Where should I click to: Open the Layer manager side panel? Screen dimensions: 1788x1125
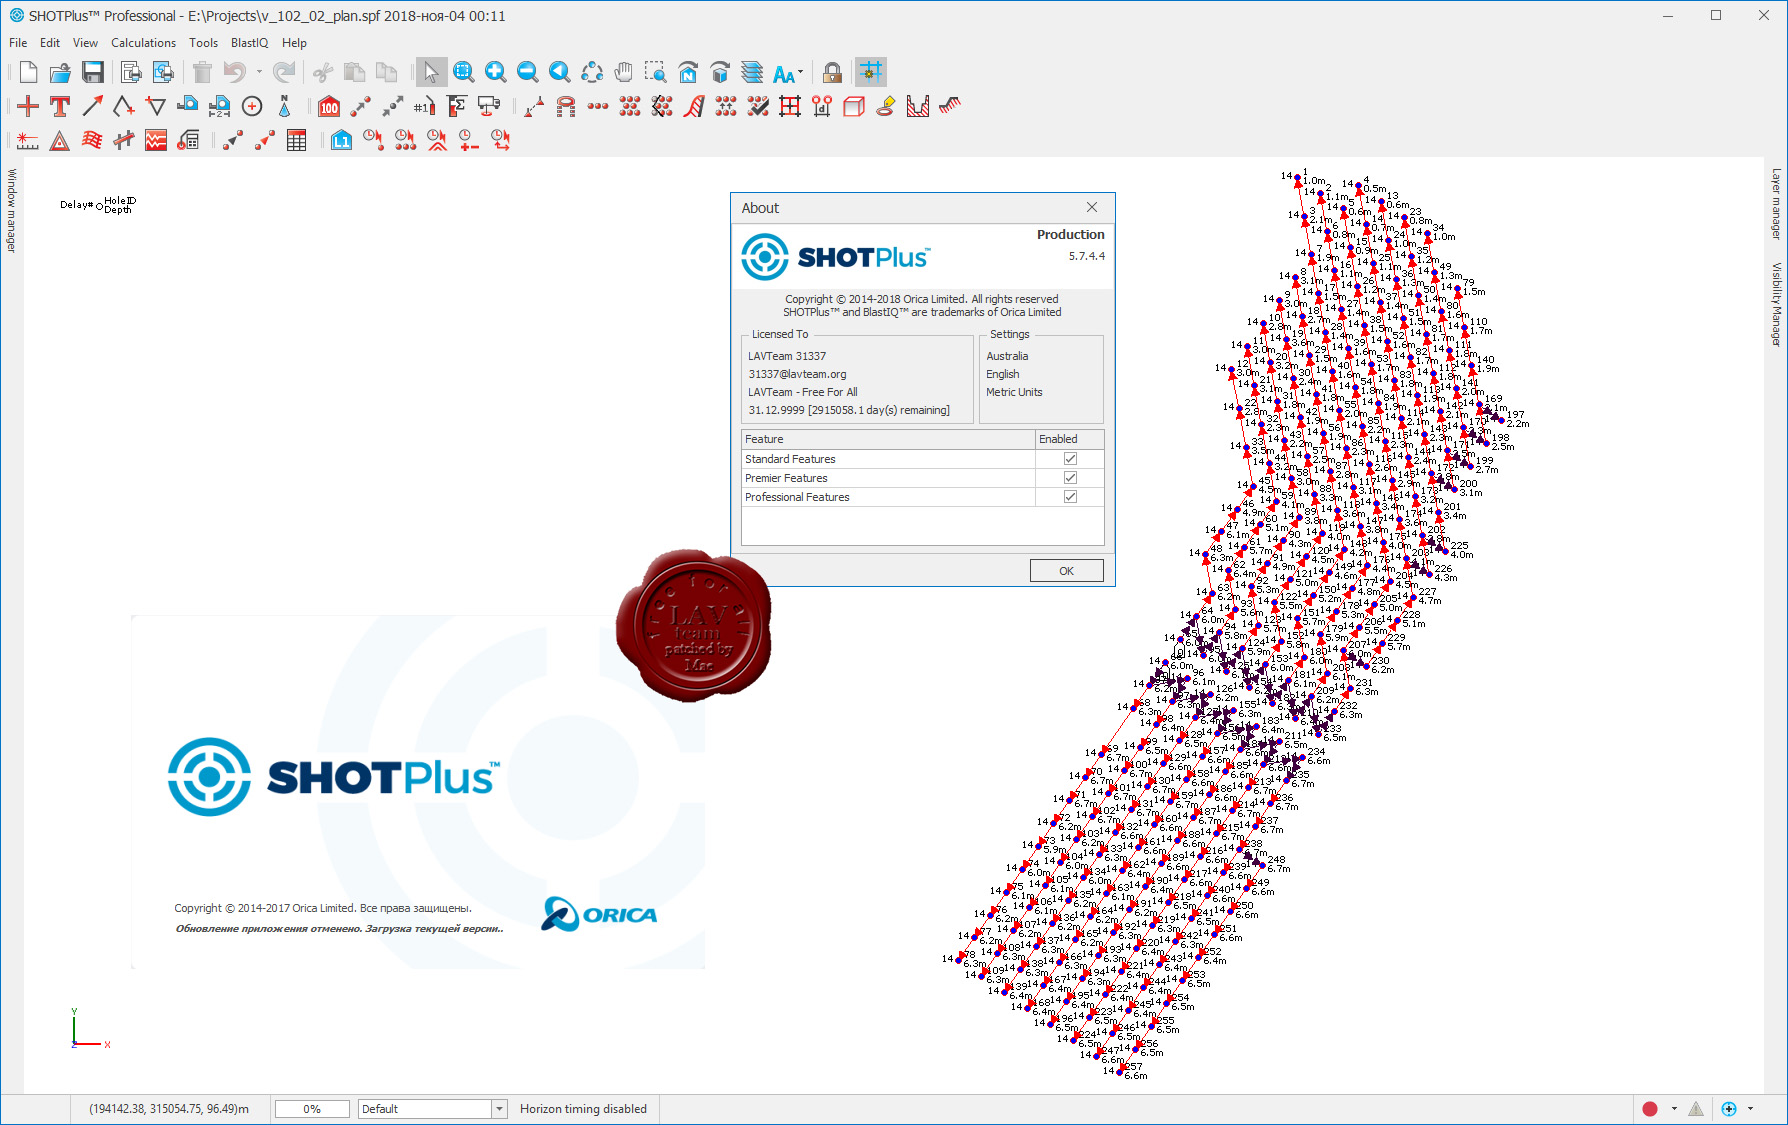tap(1776, 204)
